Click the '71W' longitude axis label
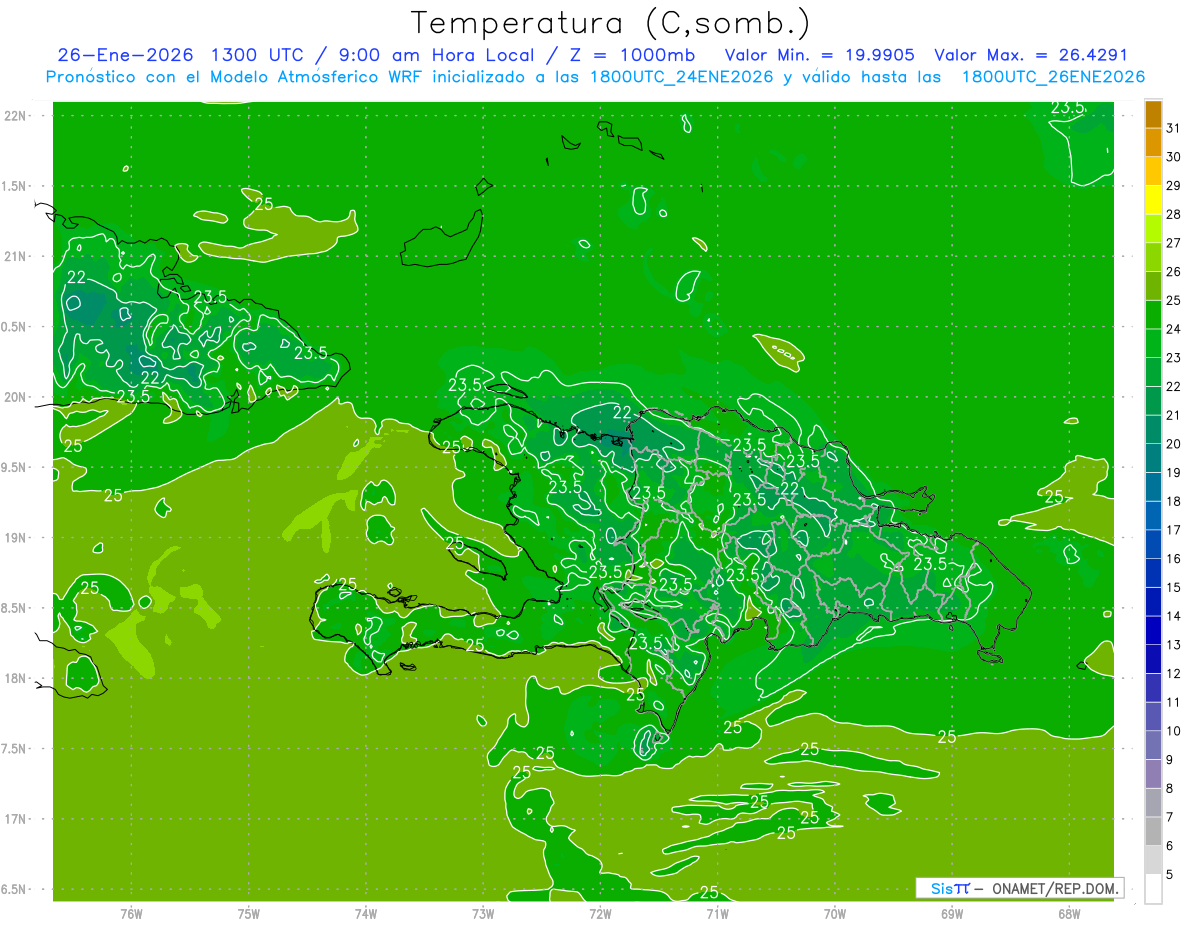The width and height of the screenshot is (1200, 927). (717, 914)
